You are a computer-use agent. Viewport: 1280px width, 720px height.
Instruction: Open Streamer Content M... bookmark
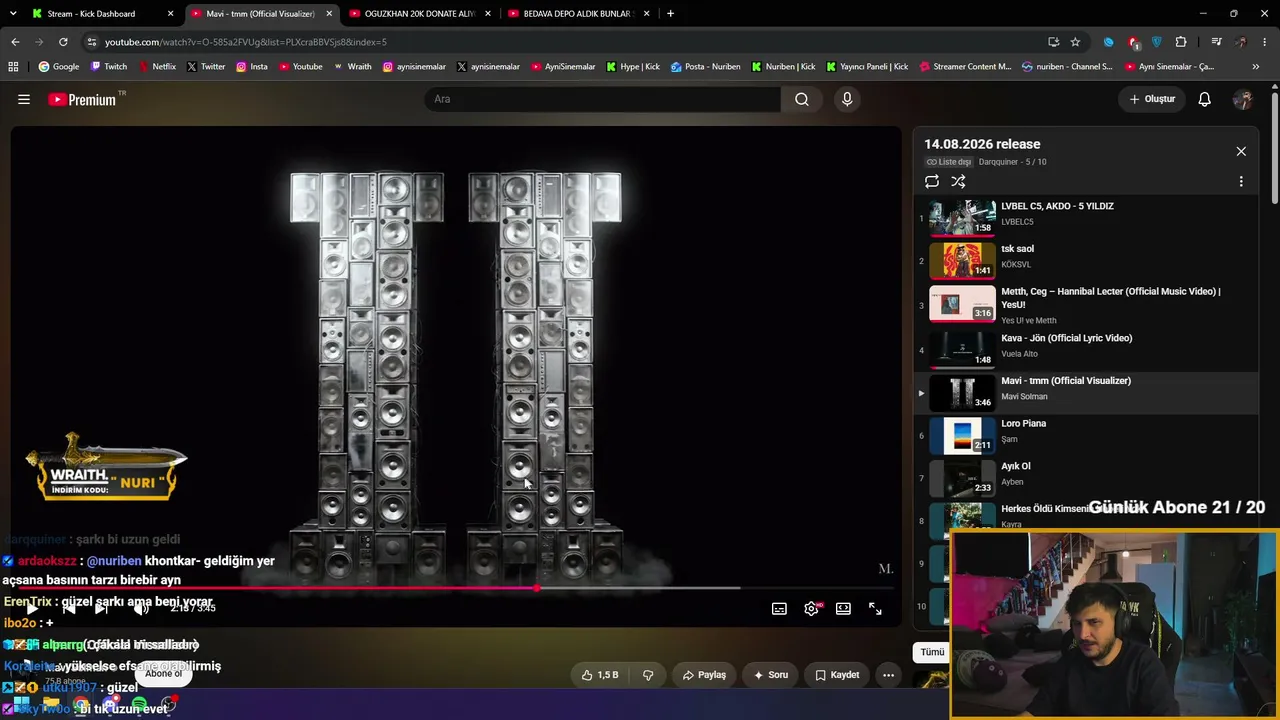(x=965, y=67)
